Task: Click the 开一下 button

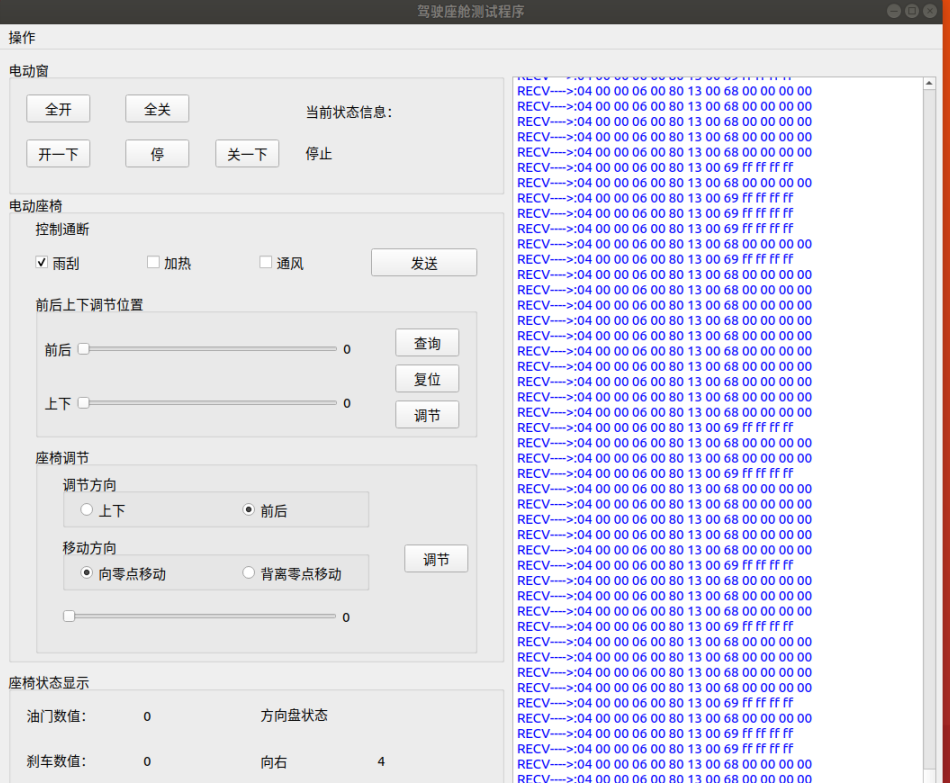Action: [58, 154]
